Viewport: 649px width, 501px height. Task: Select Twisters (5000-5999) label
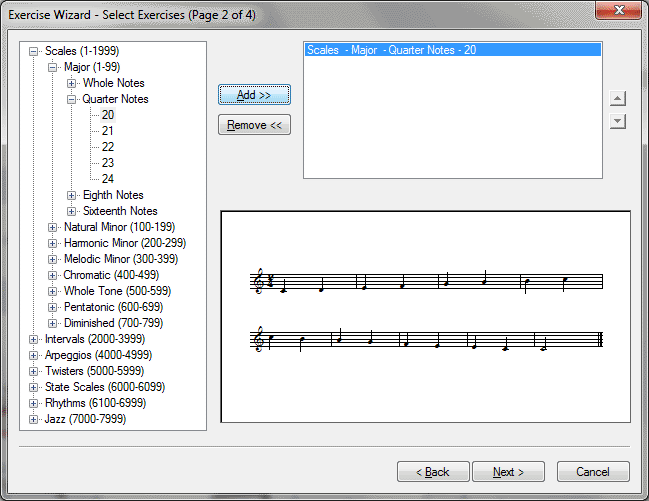tap(94, 371)
